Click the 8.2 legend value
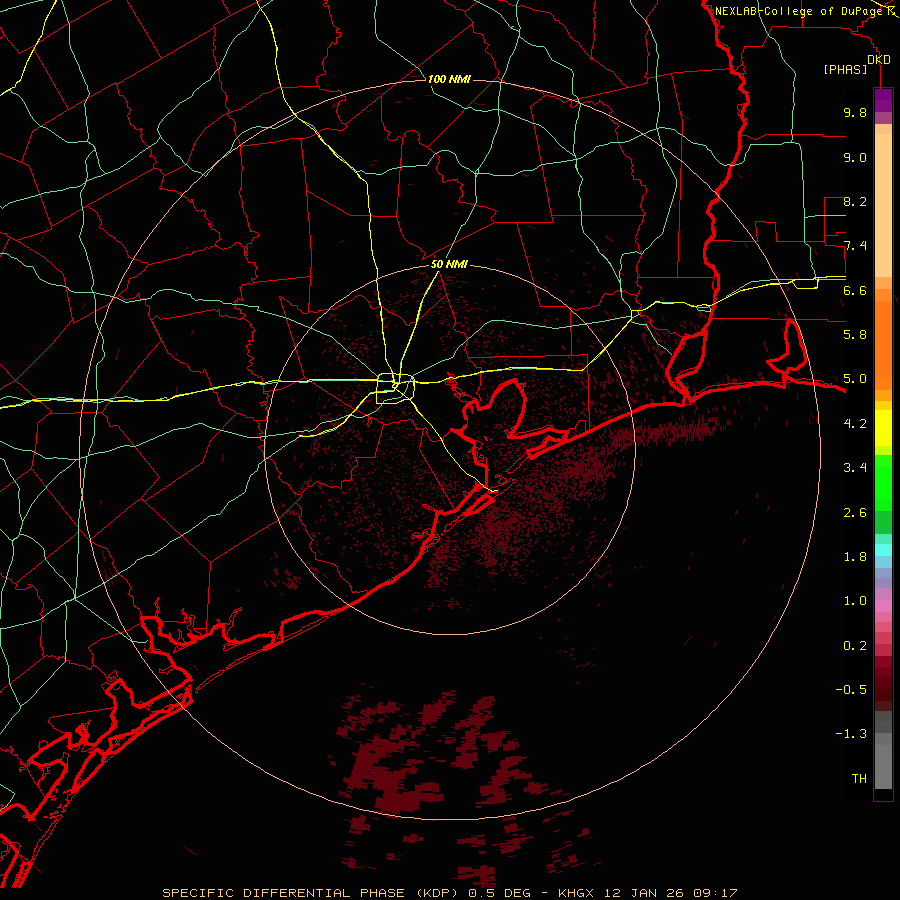Screen dimensions: 900x900 tap(855, 201)
